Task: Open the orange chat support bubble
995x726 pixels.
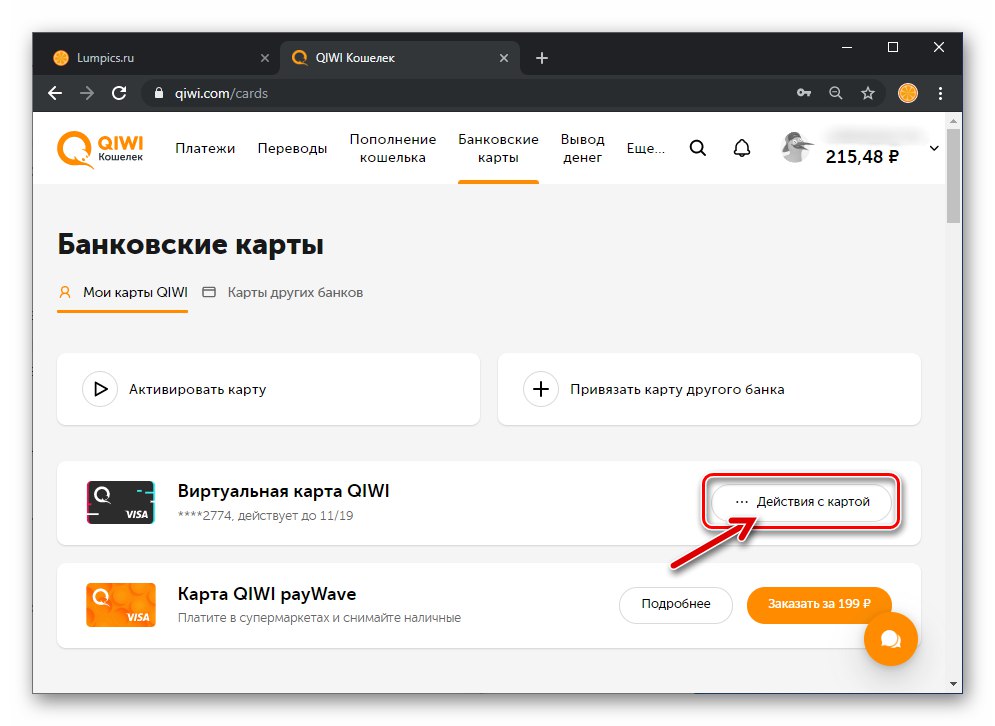Action: click(x=890, y=635)
